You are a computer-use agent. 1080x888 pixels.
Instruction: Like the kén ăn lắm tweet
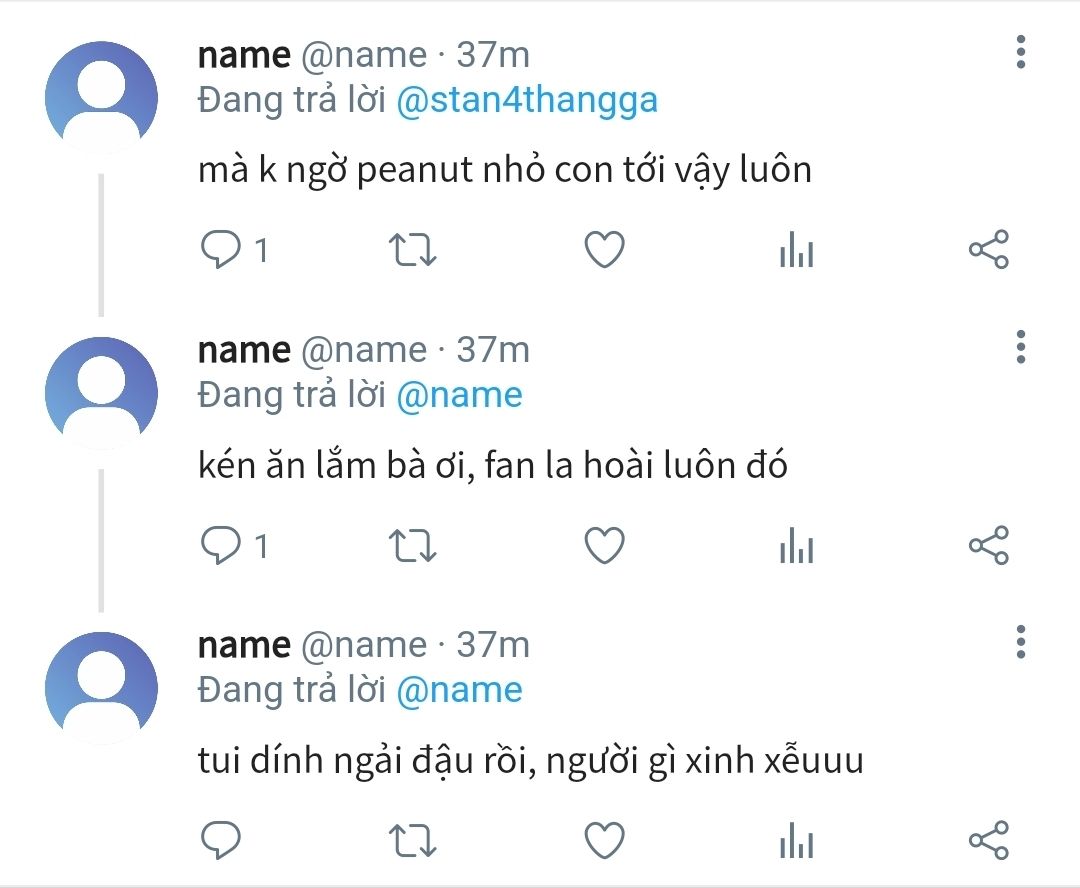pyautogui.click(x=604, y=546)
